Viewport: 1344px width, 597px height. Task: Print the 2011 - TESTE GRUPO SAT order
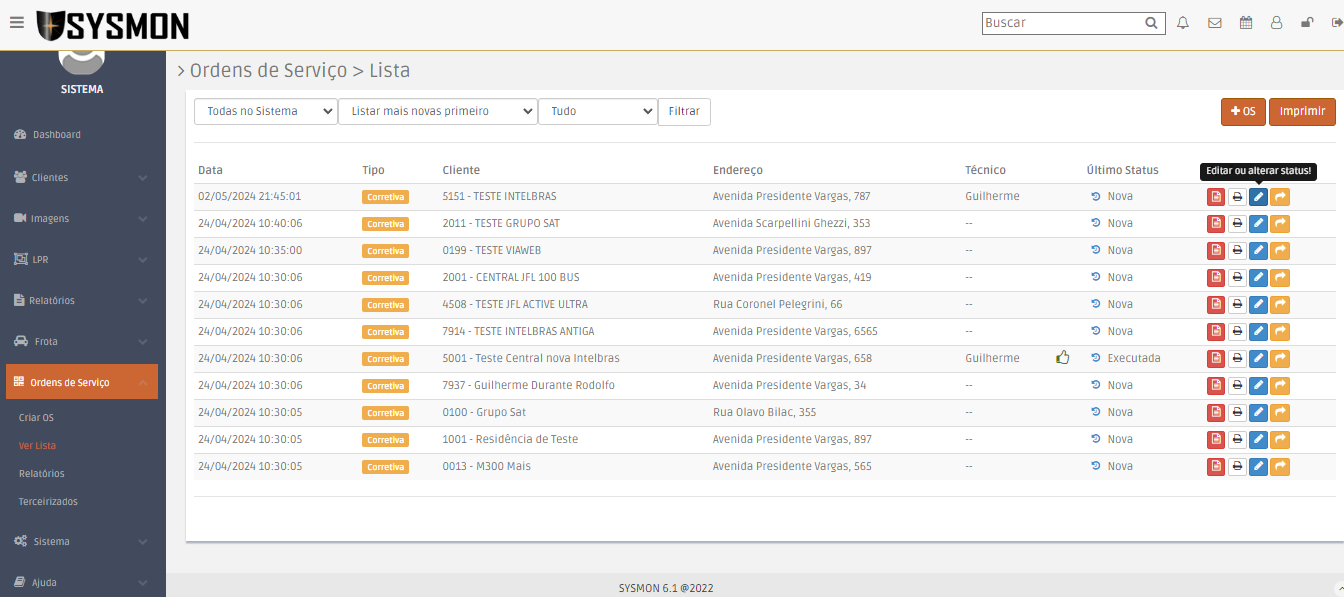1237,224
